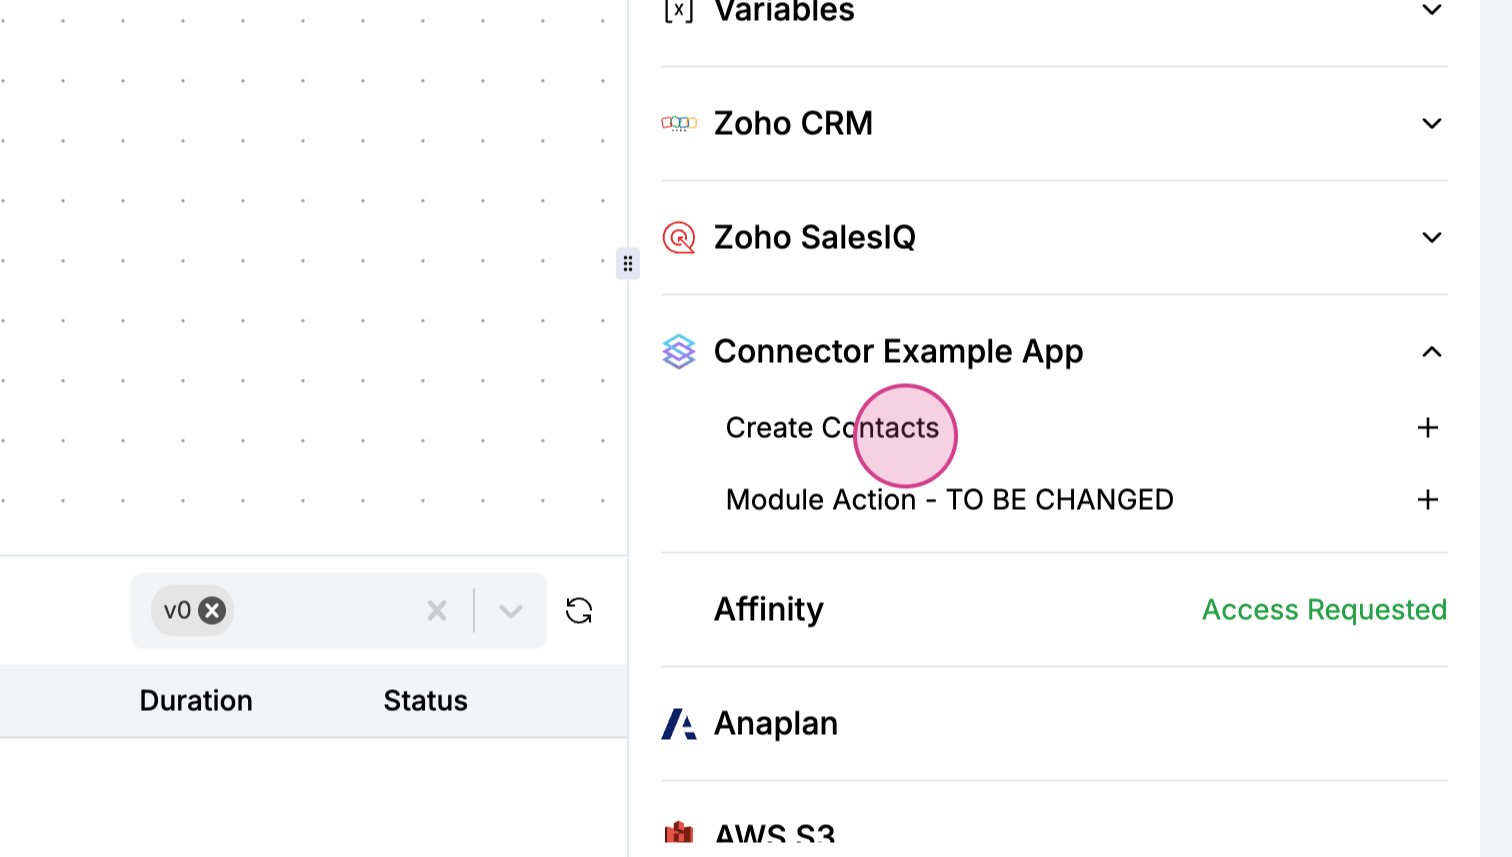Collapse the Connector Example App section

(1432, 351)
